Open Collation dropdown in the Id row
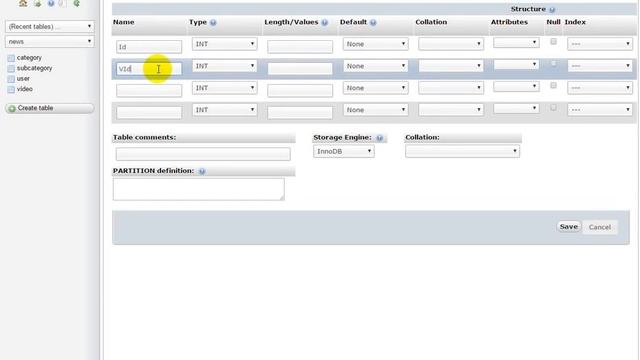This screenshot has width=640, height=360. (451, 44)
